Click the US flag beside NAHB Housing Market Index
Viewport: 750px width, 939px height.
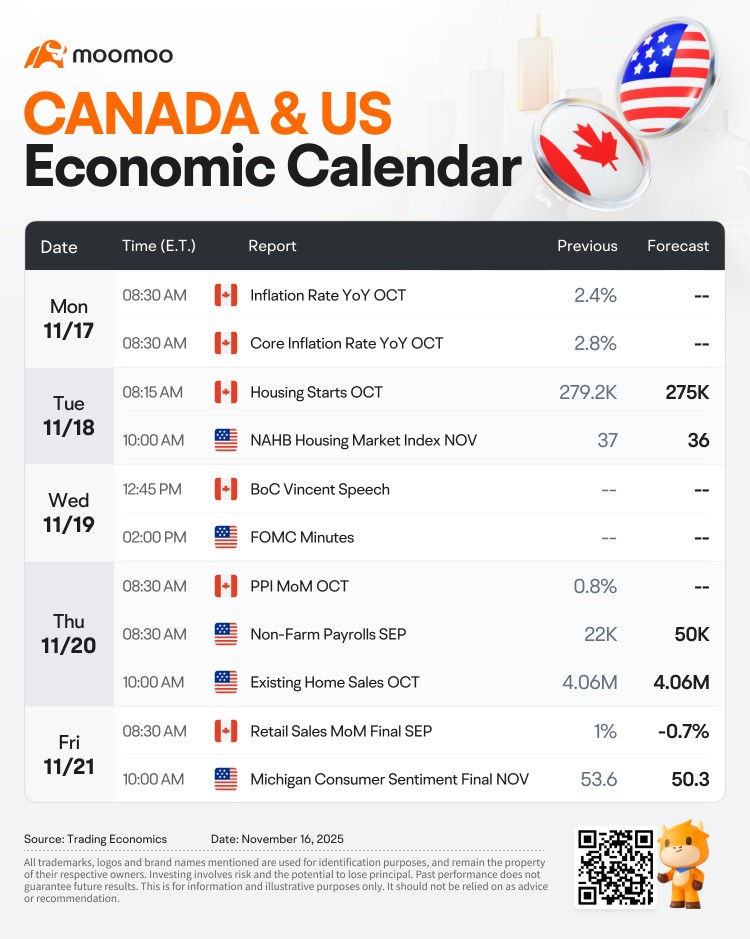point(226,440)
